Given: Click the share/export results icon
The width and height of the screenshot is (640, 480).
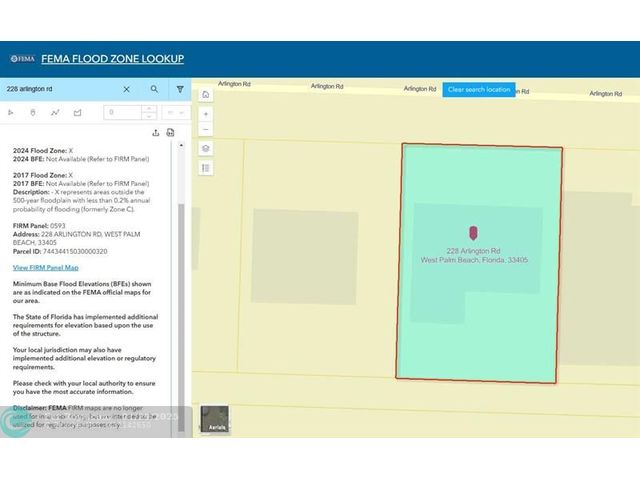Looking at the screenshot, I should coord(156,133).
